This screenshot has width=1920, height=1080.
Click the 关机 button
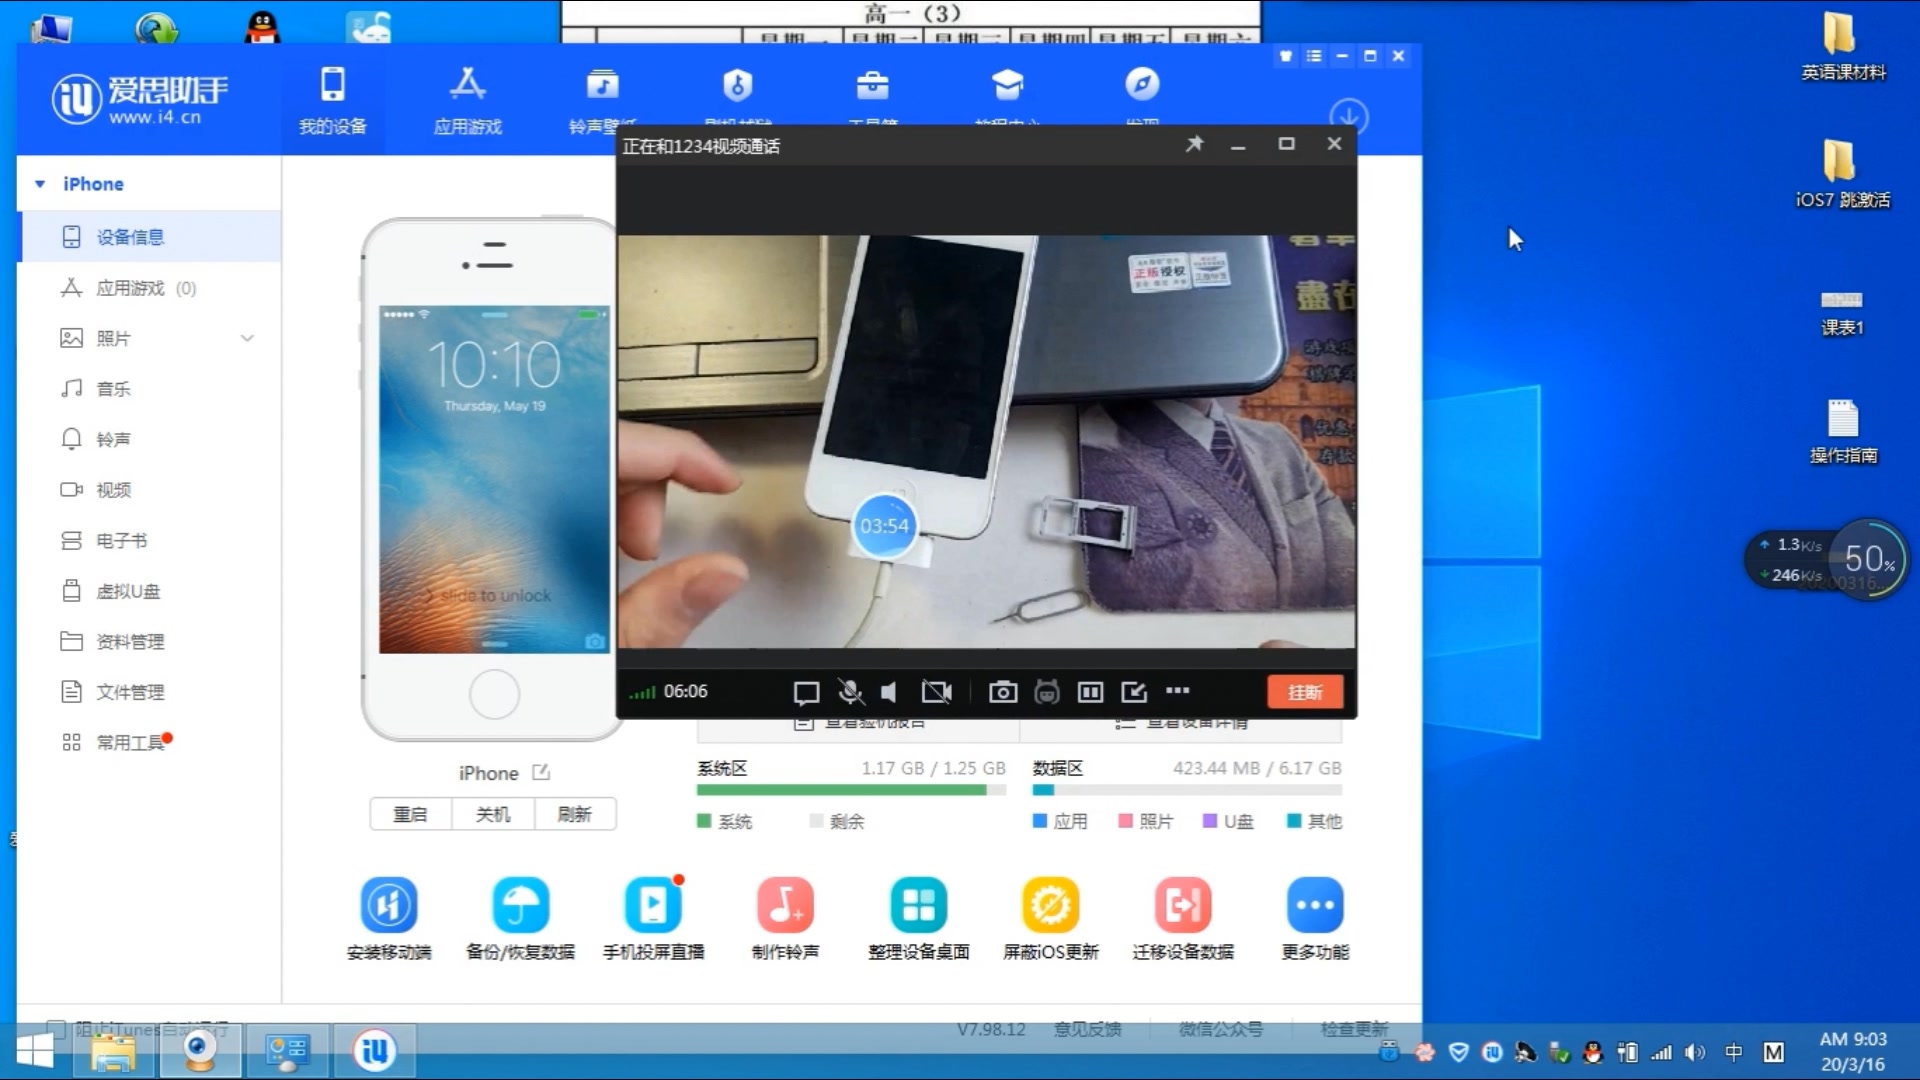pos(493,814)
